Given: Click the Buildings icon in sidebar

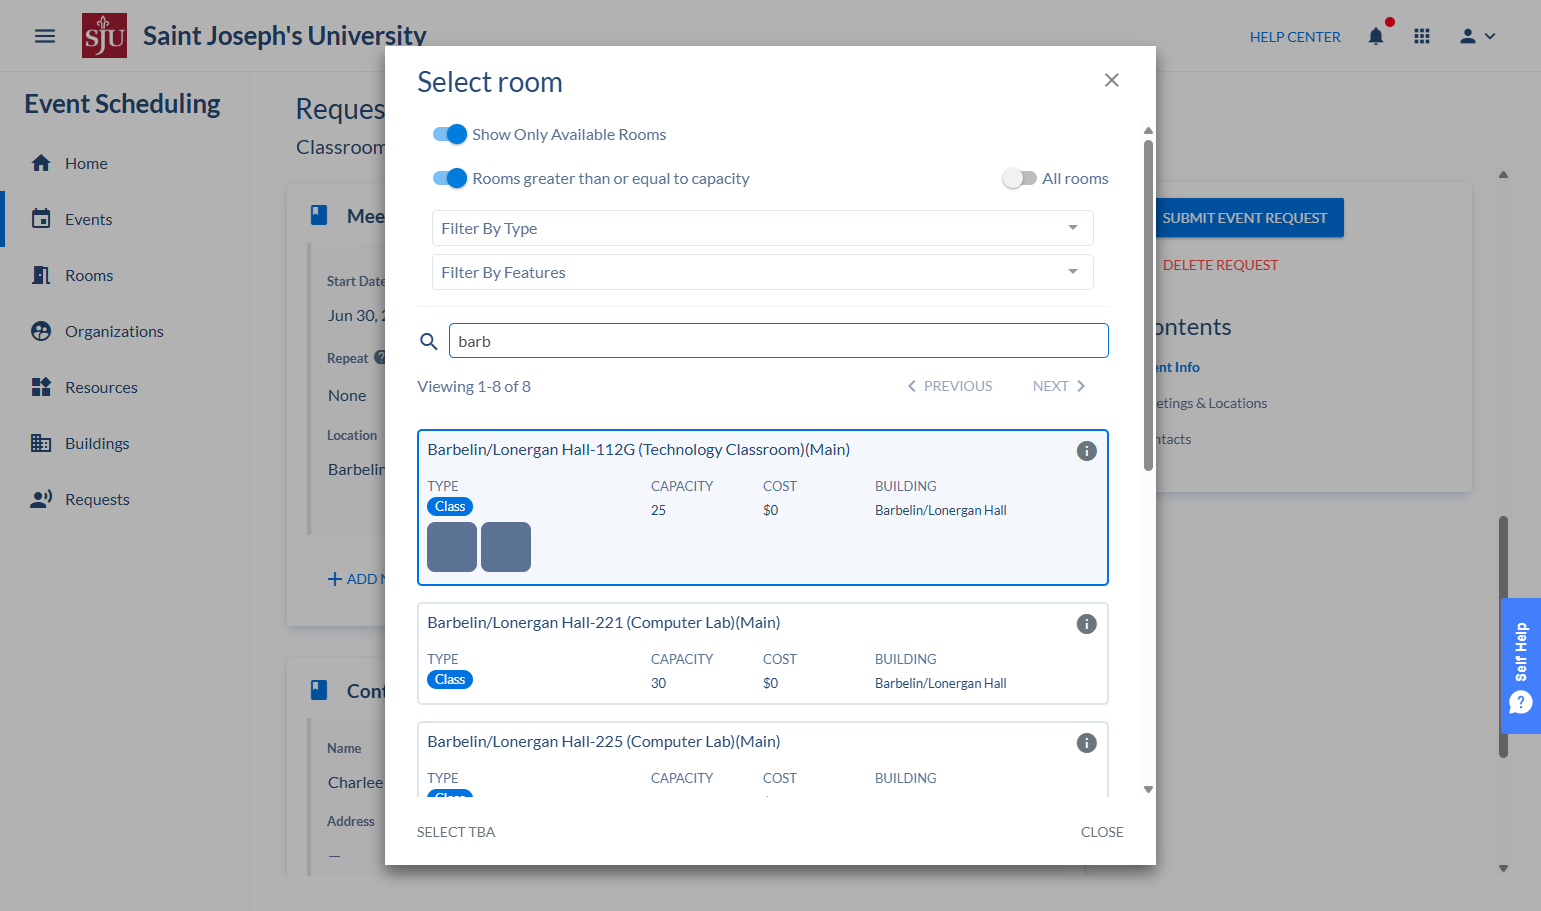Looking at the screenshot, I should [x=41, y=443].
